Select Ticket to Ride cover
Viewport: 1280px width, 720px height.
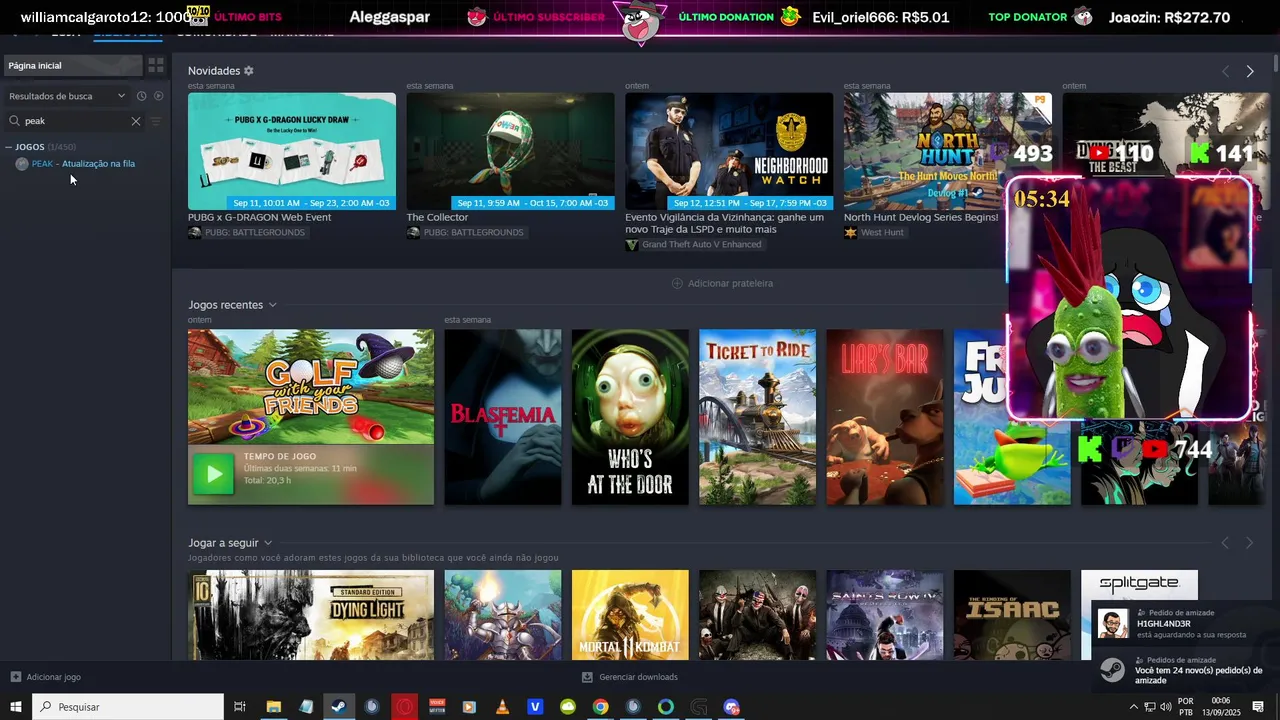point(757,417)
